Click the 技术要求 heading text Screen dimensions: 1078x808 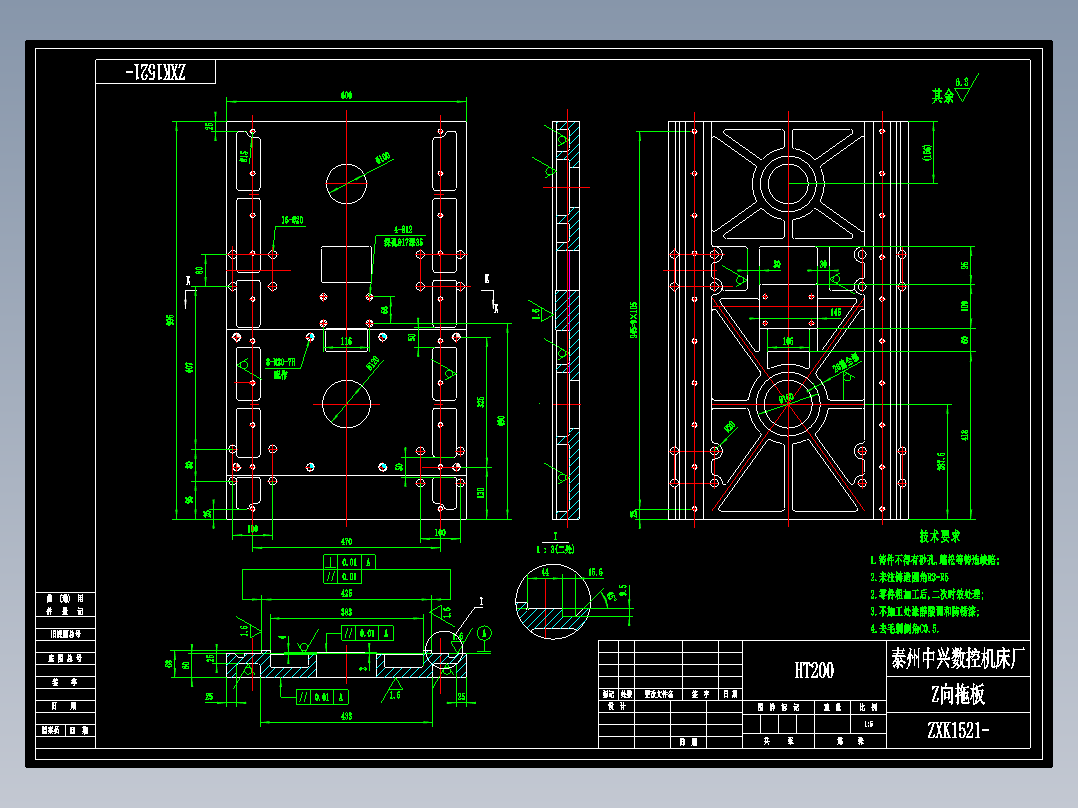tap(940, 536)
